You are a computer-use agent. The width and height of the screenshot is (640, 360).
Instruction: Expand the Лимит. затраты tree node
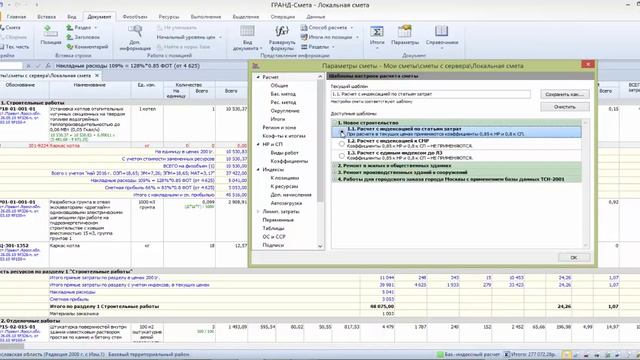[258, 211]
